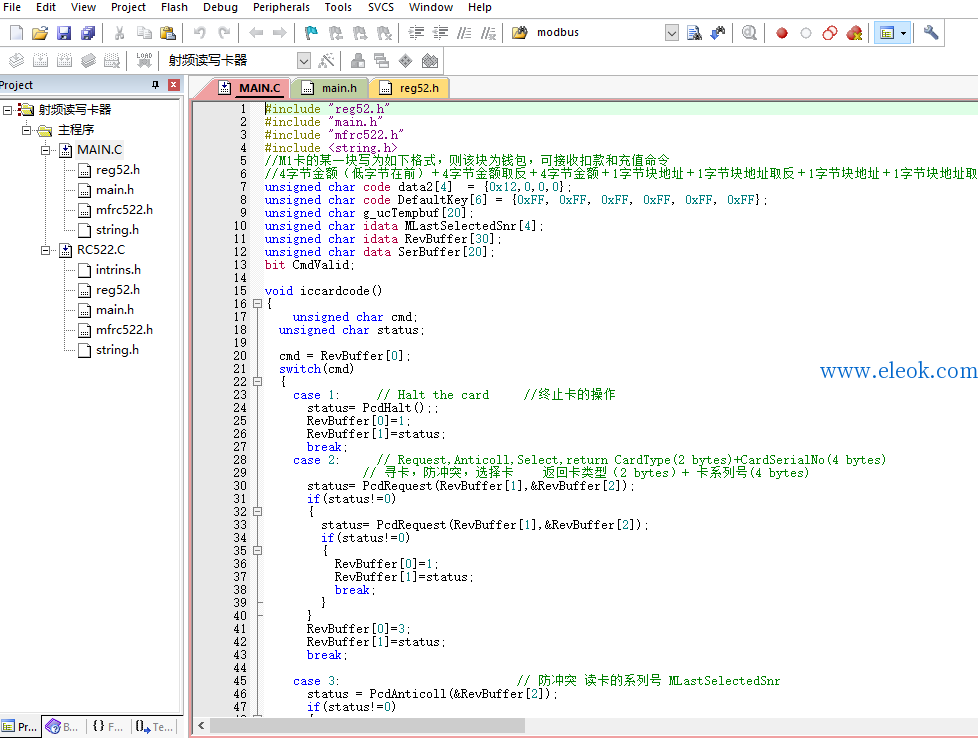Switch to the reg52.h editor tab
978x738 pixels.
point(410,88)
